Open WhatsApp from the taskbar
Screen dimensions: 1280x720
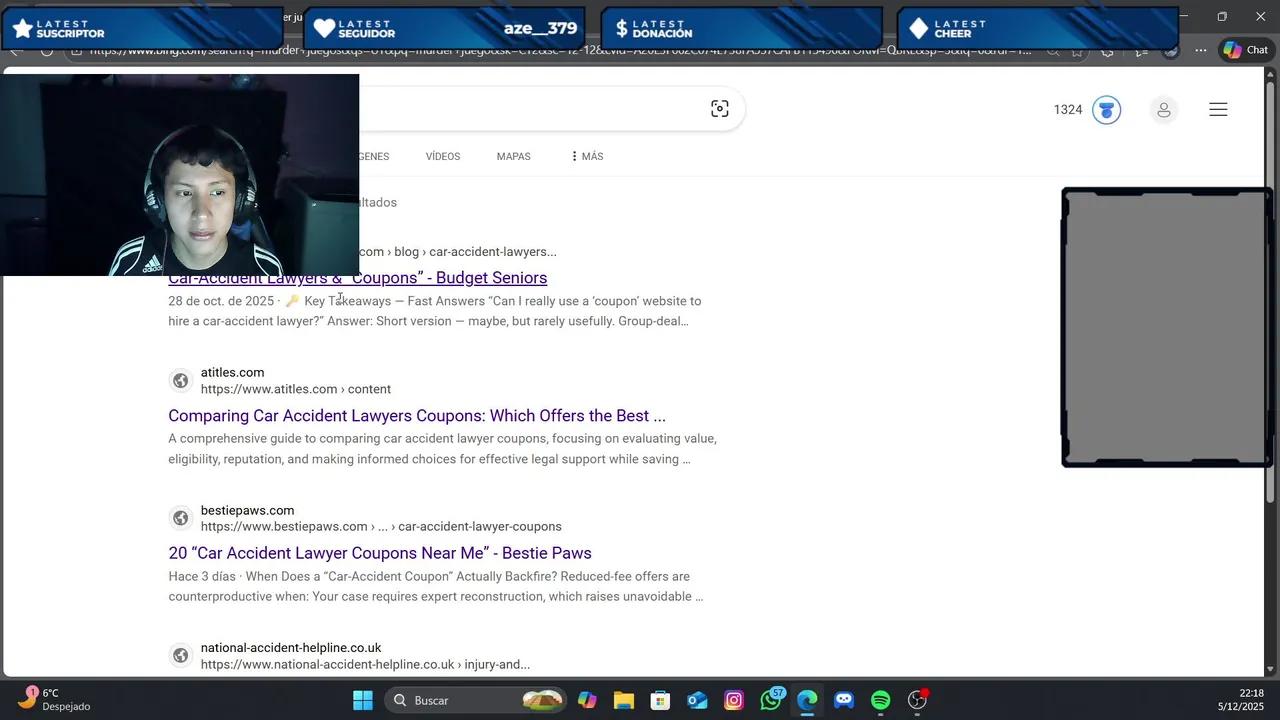pyautogui.click(x=770, y=700)
